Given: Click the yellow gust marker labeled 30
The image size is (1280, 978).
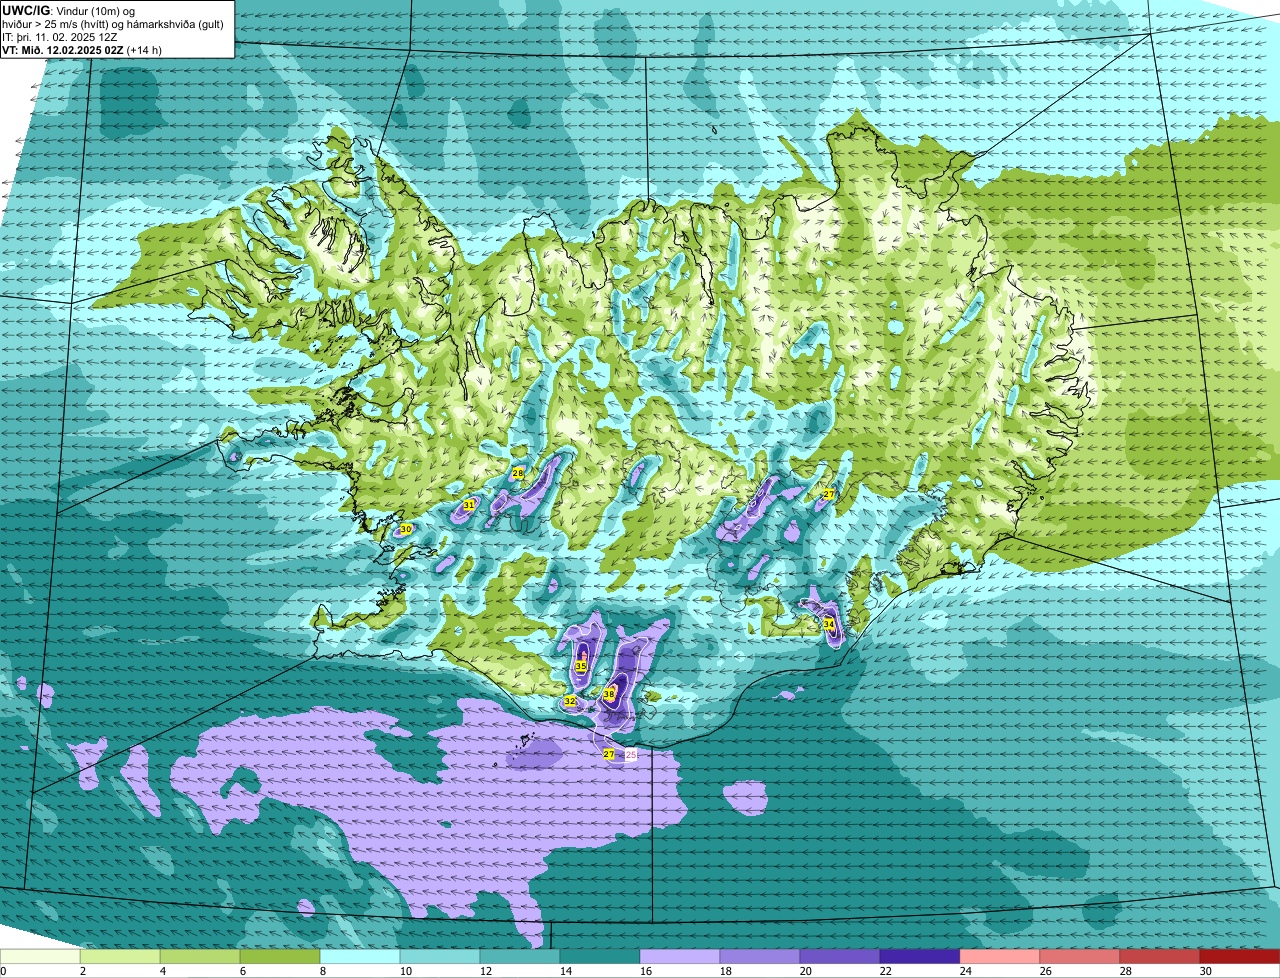Looking at the screenshot, I should tap(406, 529).
